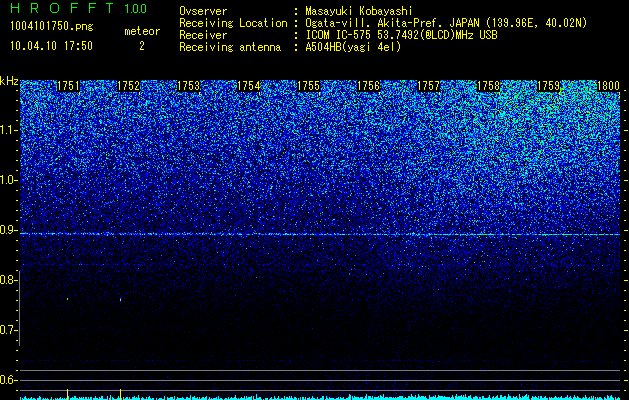This screenshot has height=400, width=629.
Task: Click the observer name Masayuki Kobayashi
Action: pos(359,11)
